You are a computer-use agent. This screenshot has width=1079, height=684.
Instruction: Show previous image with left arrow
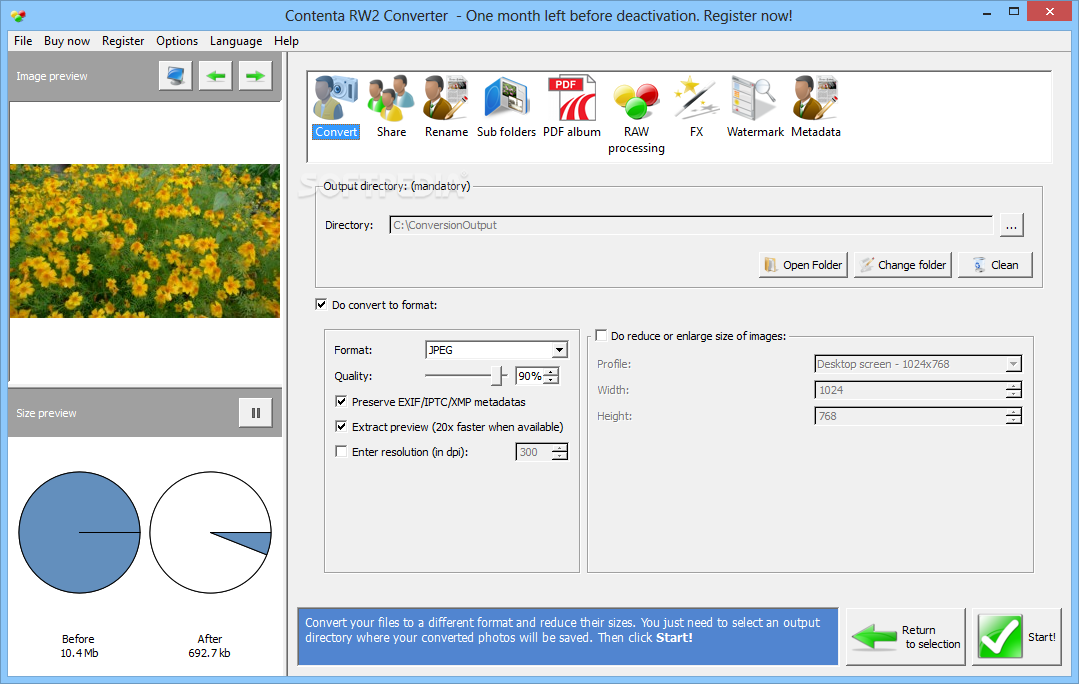click(215, 76)
